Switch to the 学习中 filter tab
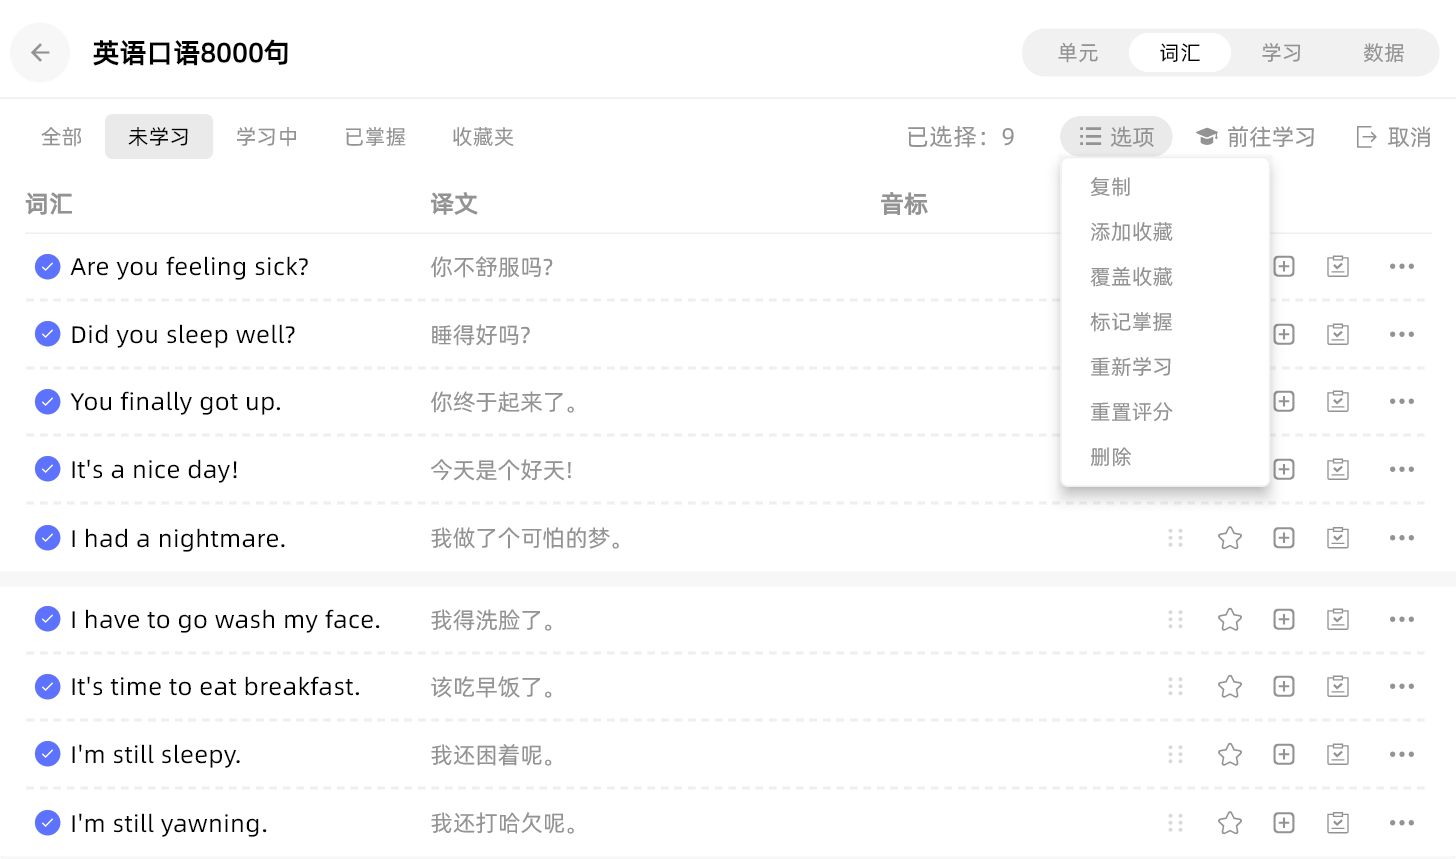 pos(267,137)
